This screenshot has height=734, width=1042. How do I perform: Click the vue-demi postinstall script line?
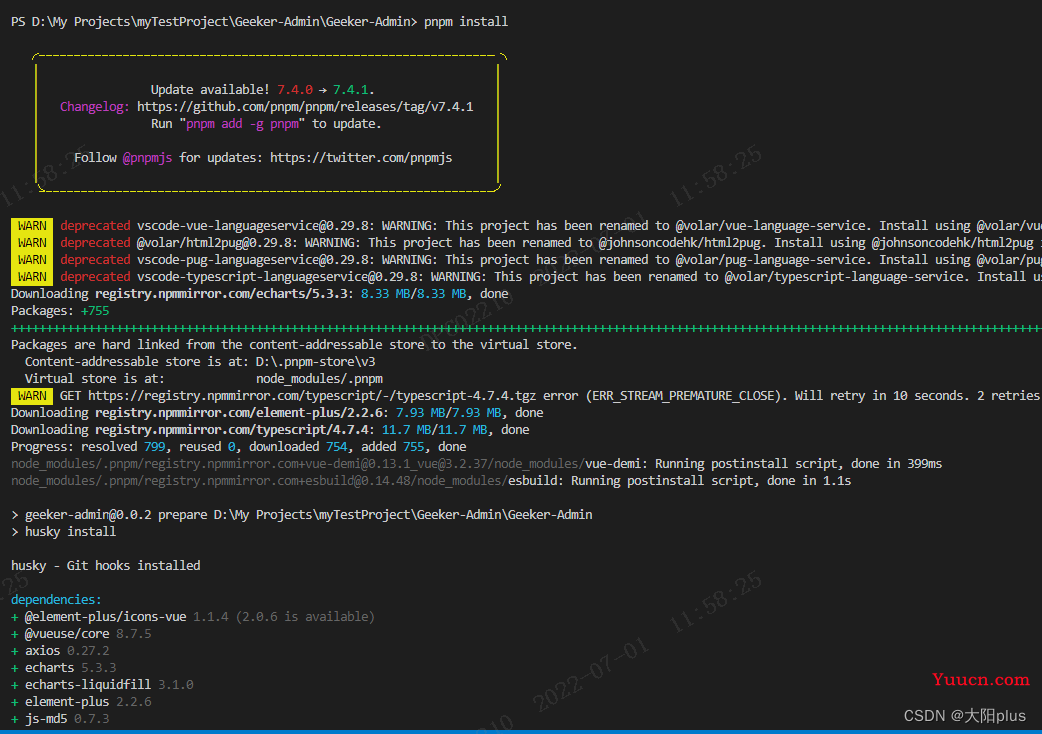tap(476, 464)
